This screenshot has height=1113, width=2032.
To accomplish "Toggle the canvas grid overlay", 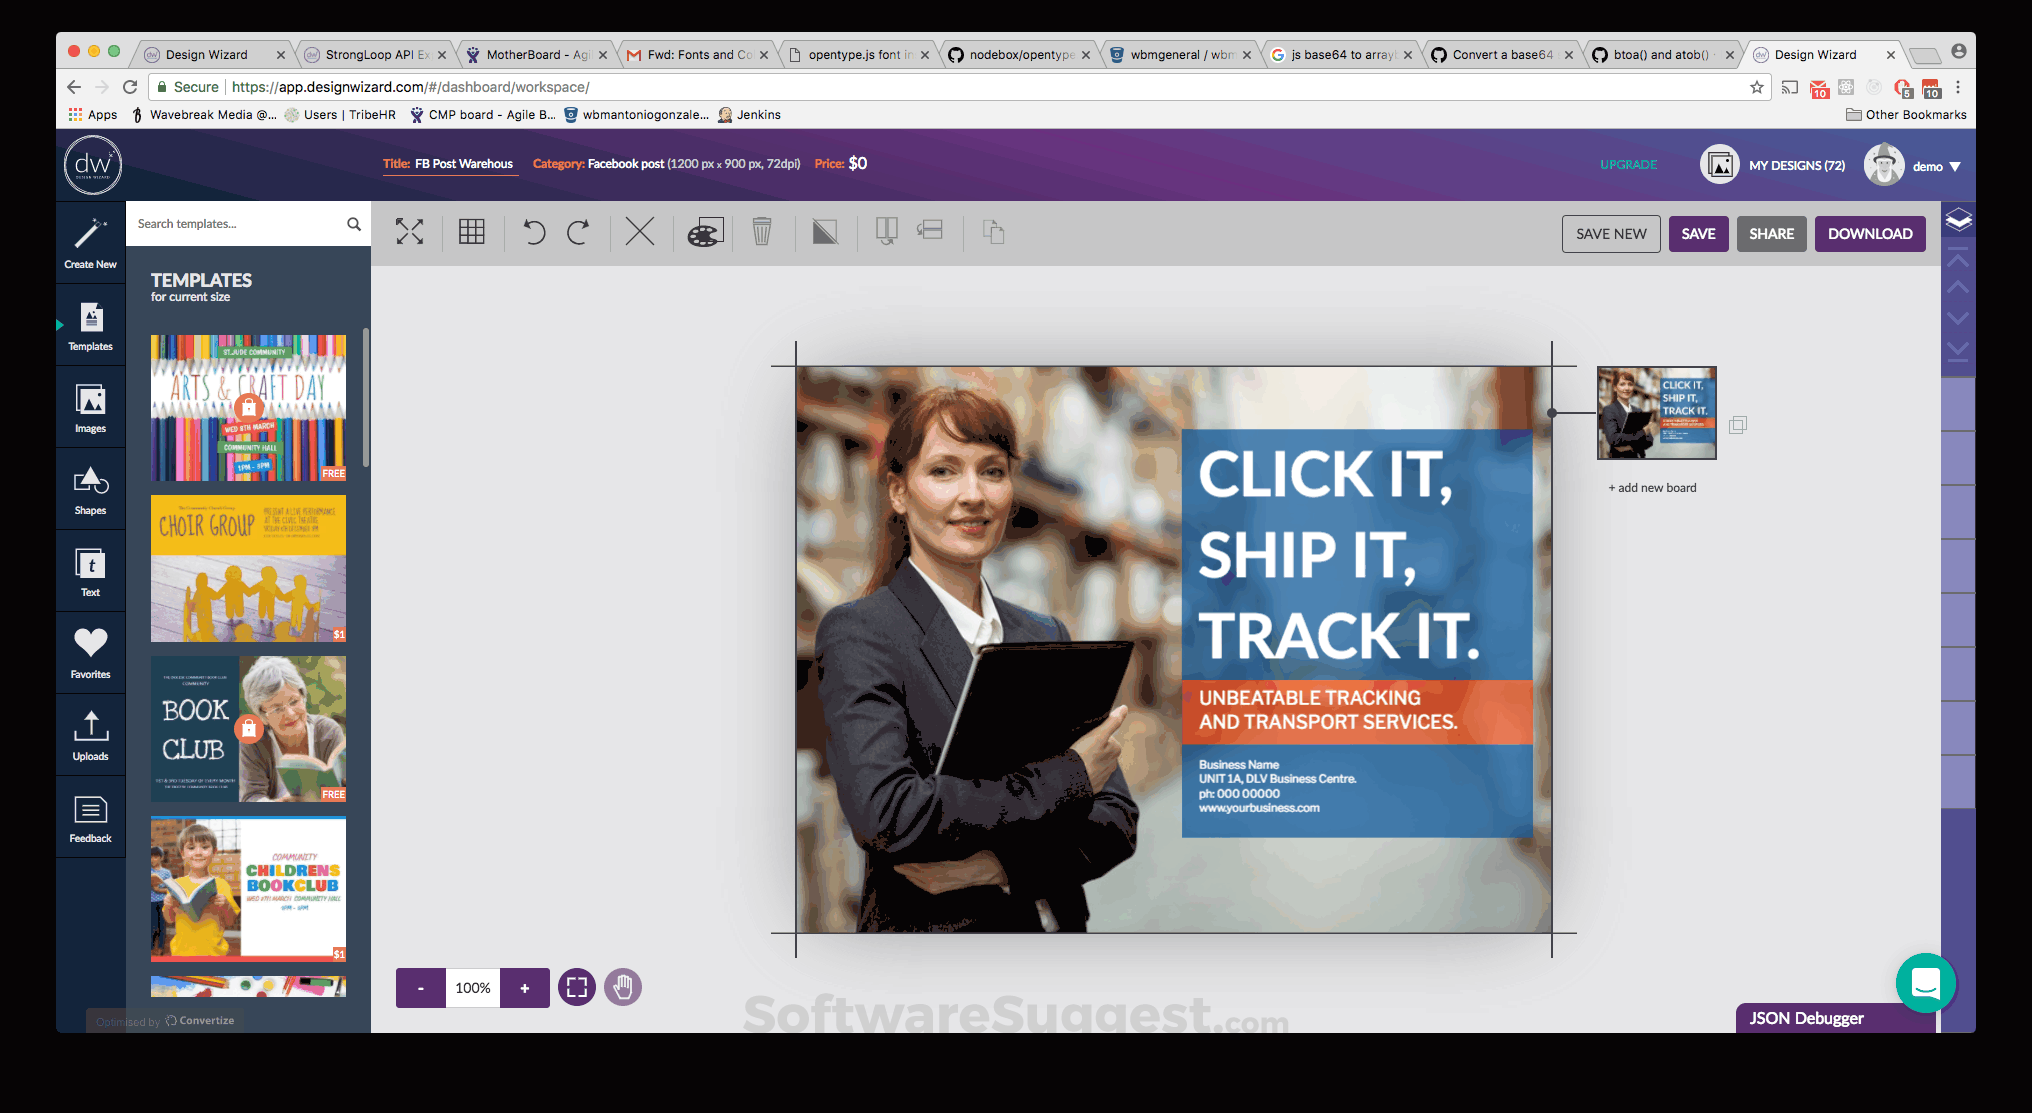I will click(471, 232).
